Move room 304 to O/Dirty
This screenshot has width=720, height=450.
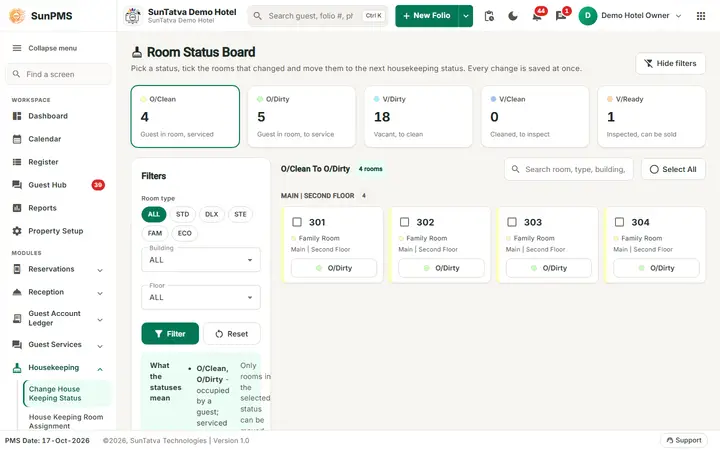pos(656,268)
